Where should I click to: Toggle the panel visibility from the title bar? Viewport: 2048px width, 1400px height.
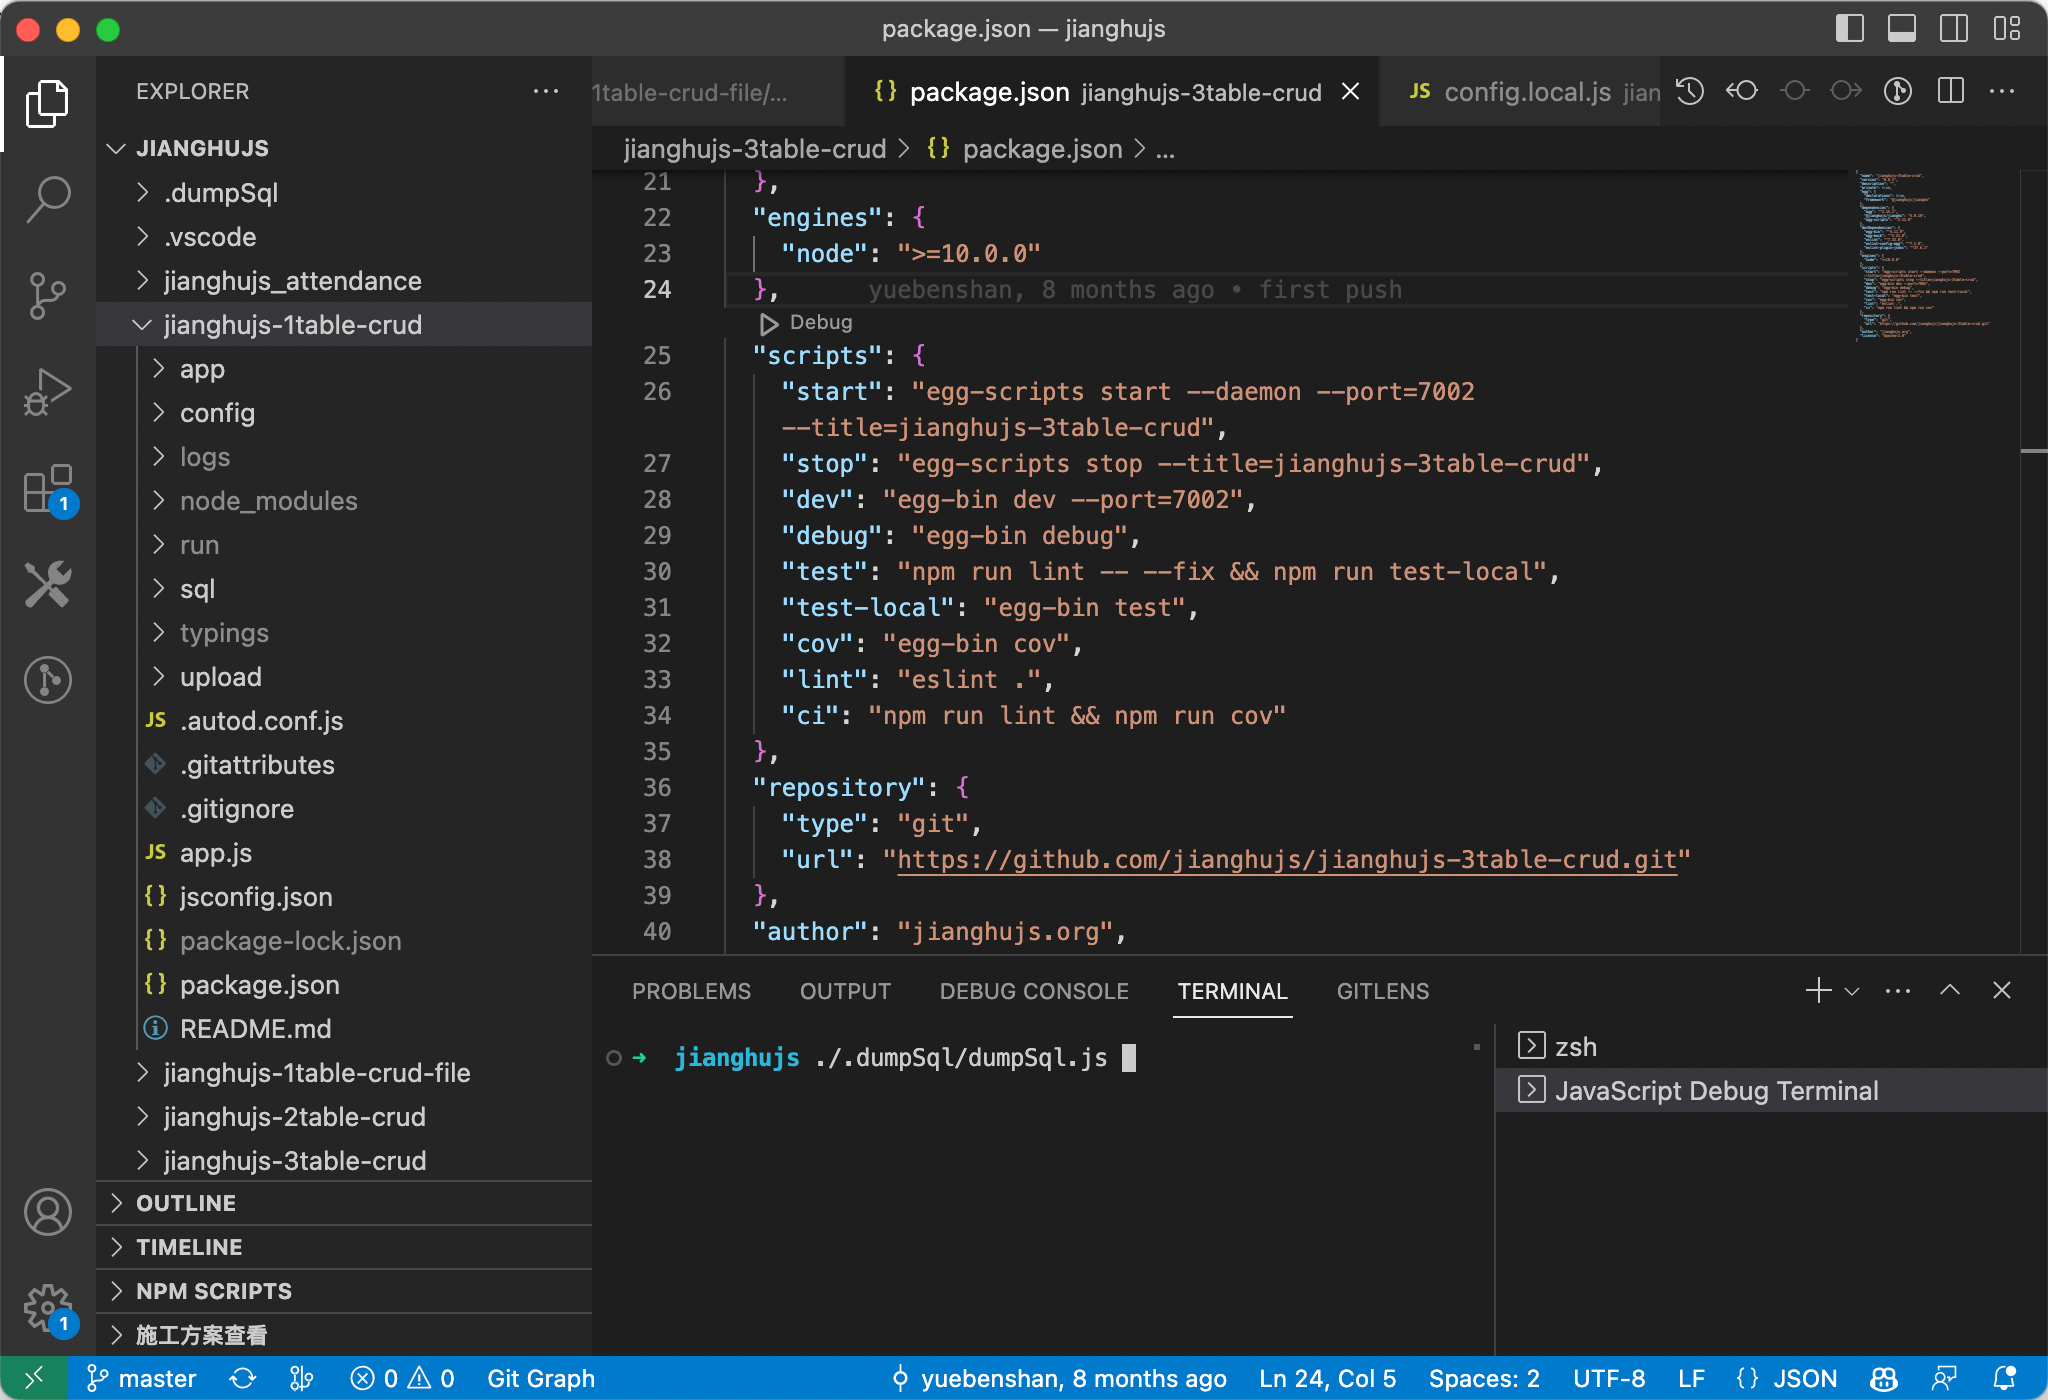(x=1901, y=29)
